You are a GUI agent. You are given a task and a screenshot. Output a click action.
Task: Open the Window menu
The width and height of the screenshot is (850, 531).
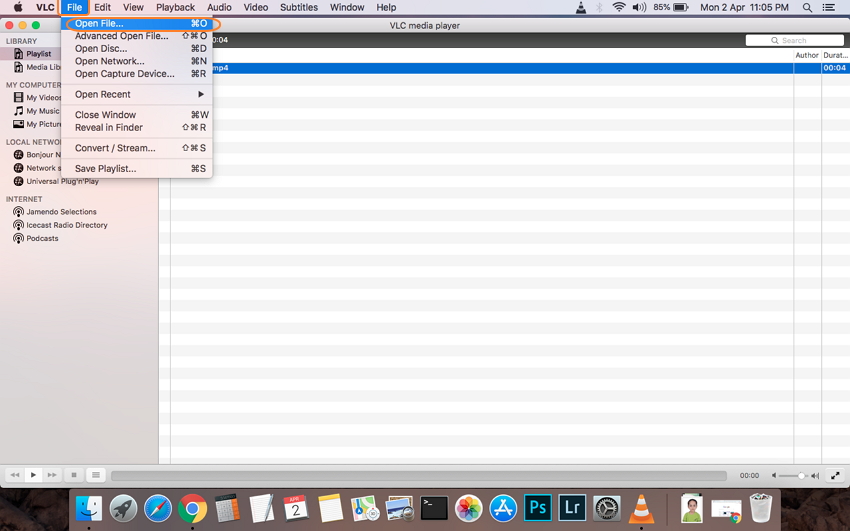pos(347,8)
